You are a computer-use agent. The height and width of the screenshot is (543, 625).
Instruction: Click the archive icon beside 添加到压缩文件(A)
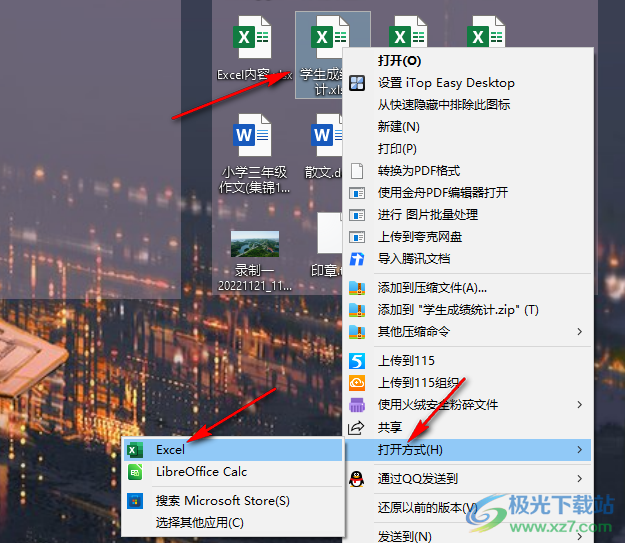point(357,288)
